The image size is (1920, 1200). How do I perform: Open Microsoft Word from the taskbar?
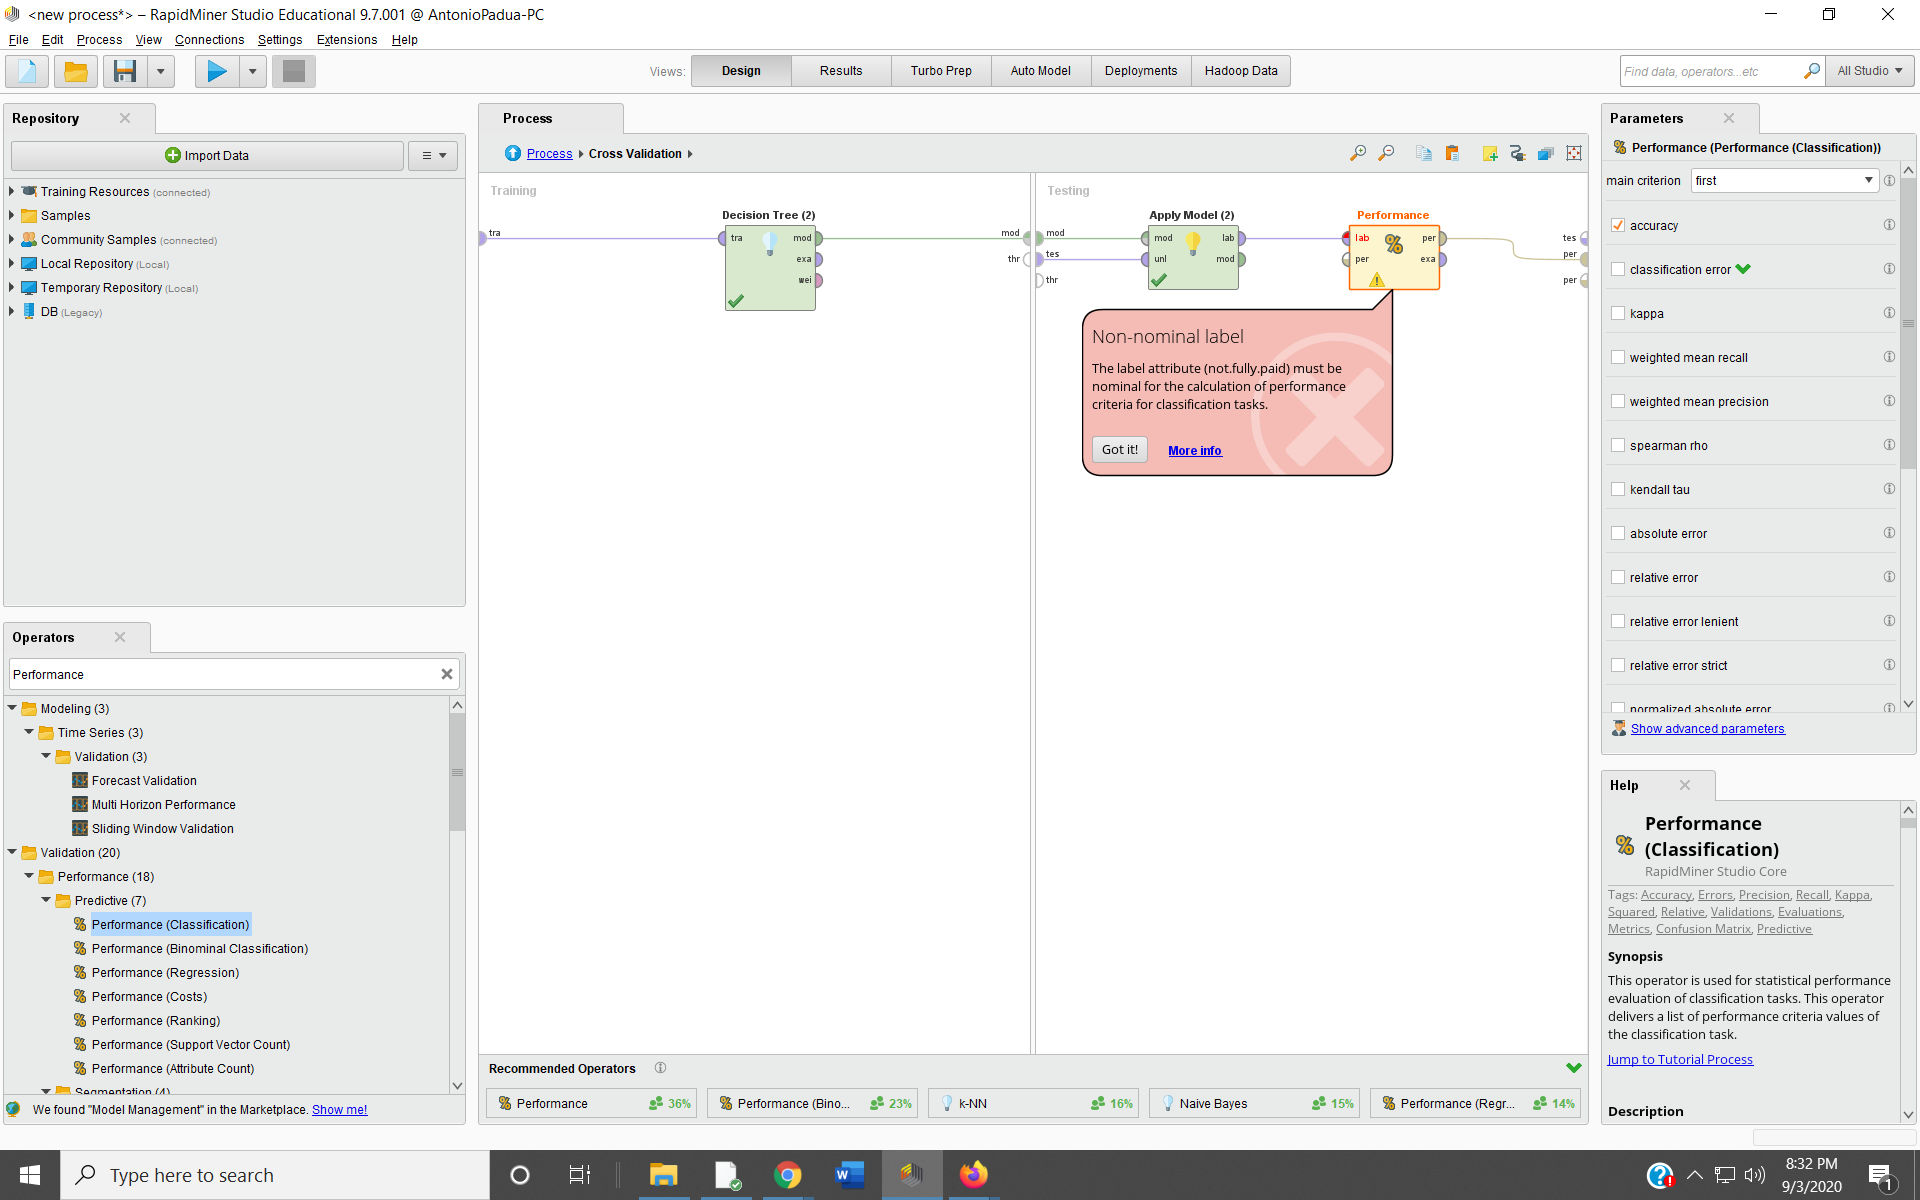pyautogui.click(x=849, y=1175)
